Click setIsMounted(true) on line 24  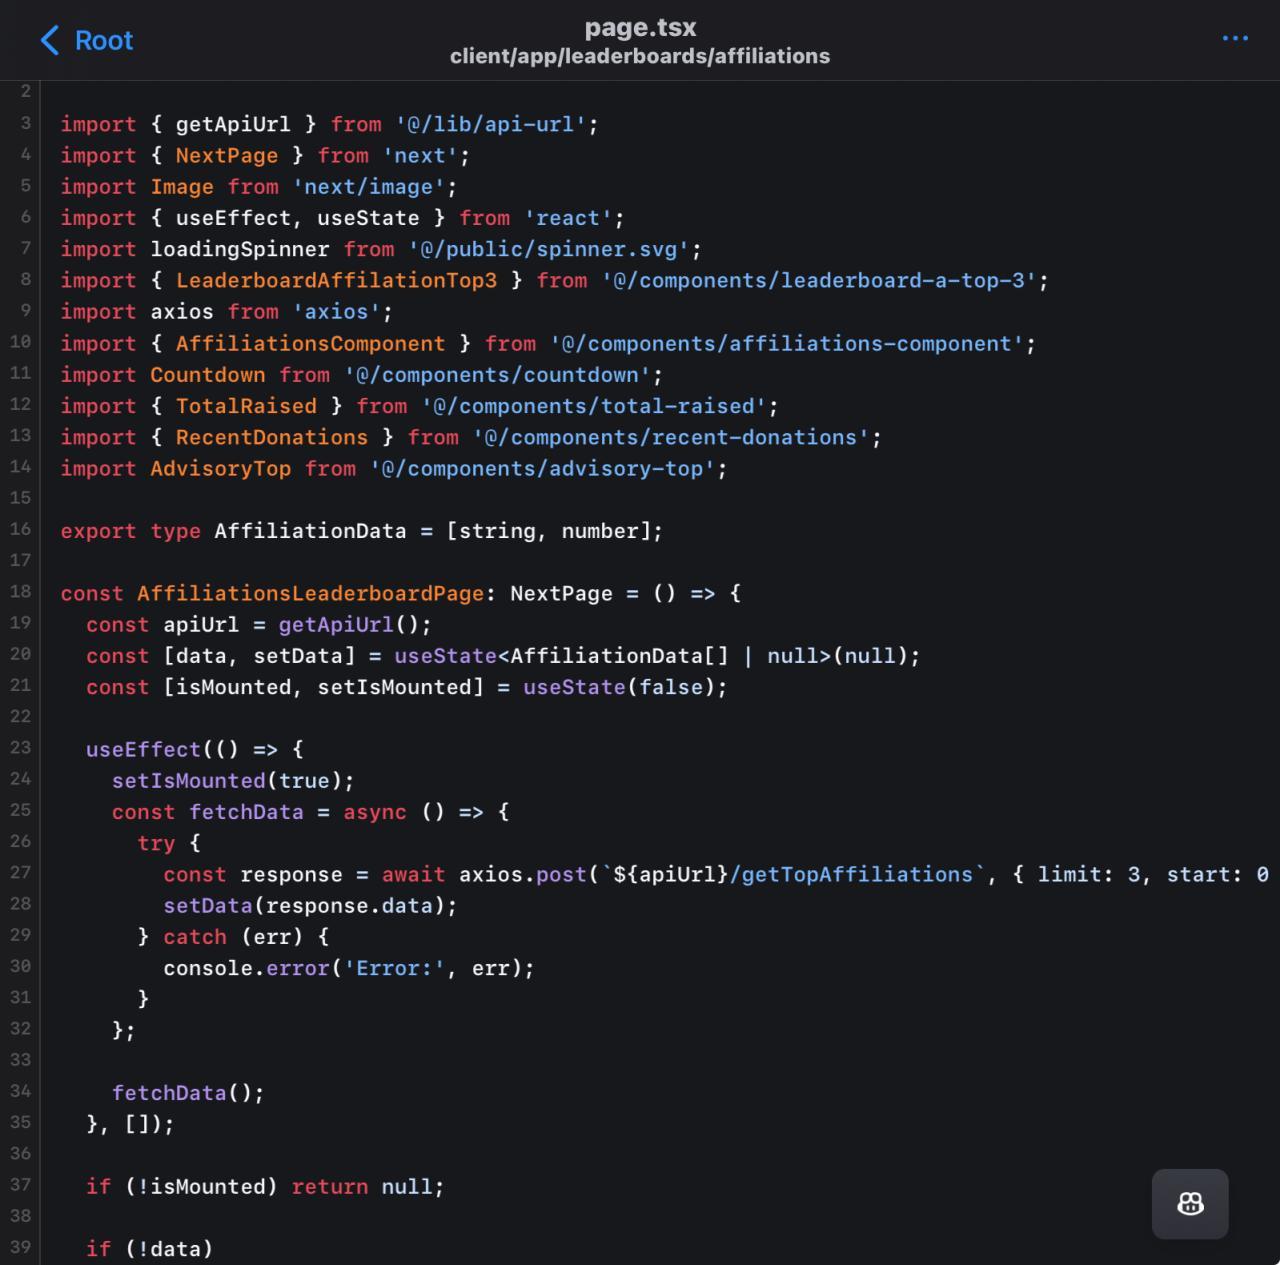pos(232,780)
